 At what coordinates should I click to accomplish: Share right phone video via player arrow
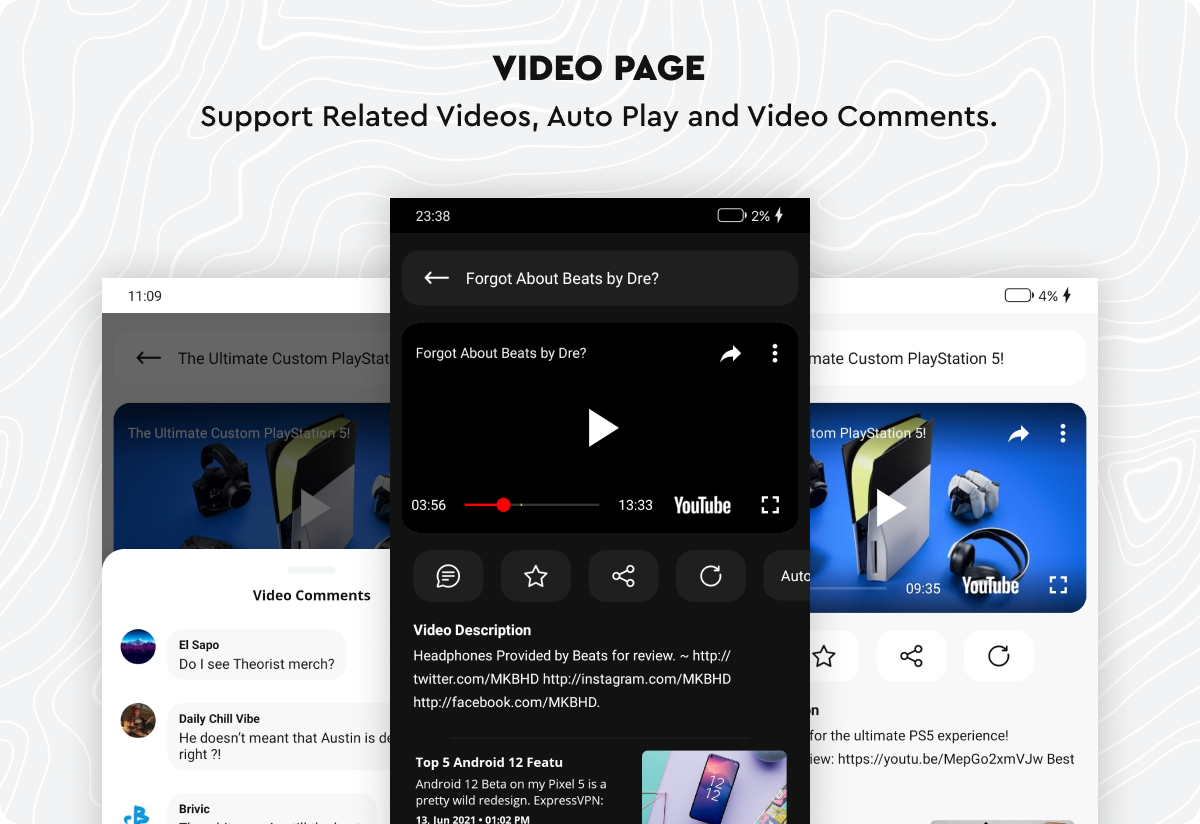point(1019,433)
